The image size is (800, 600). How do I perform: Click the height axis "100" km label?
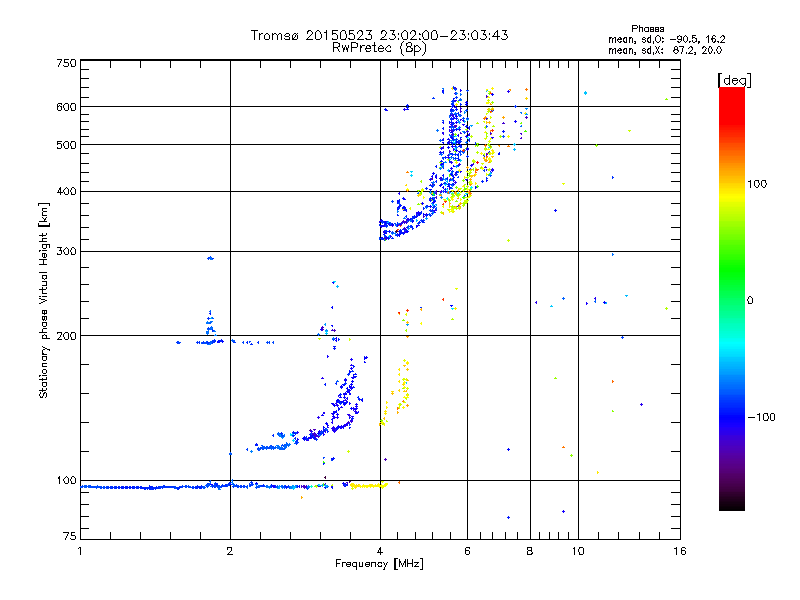point(66,480)
